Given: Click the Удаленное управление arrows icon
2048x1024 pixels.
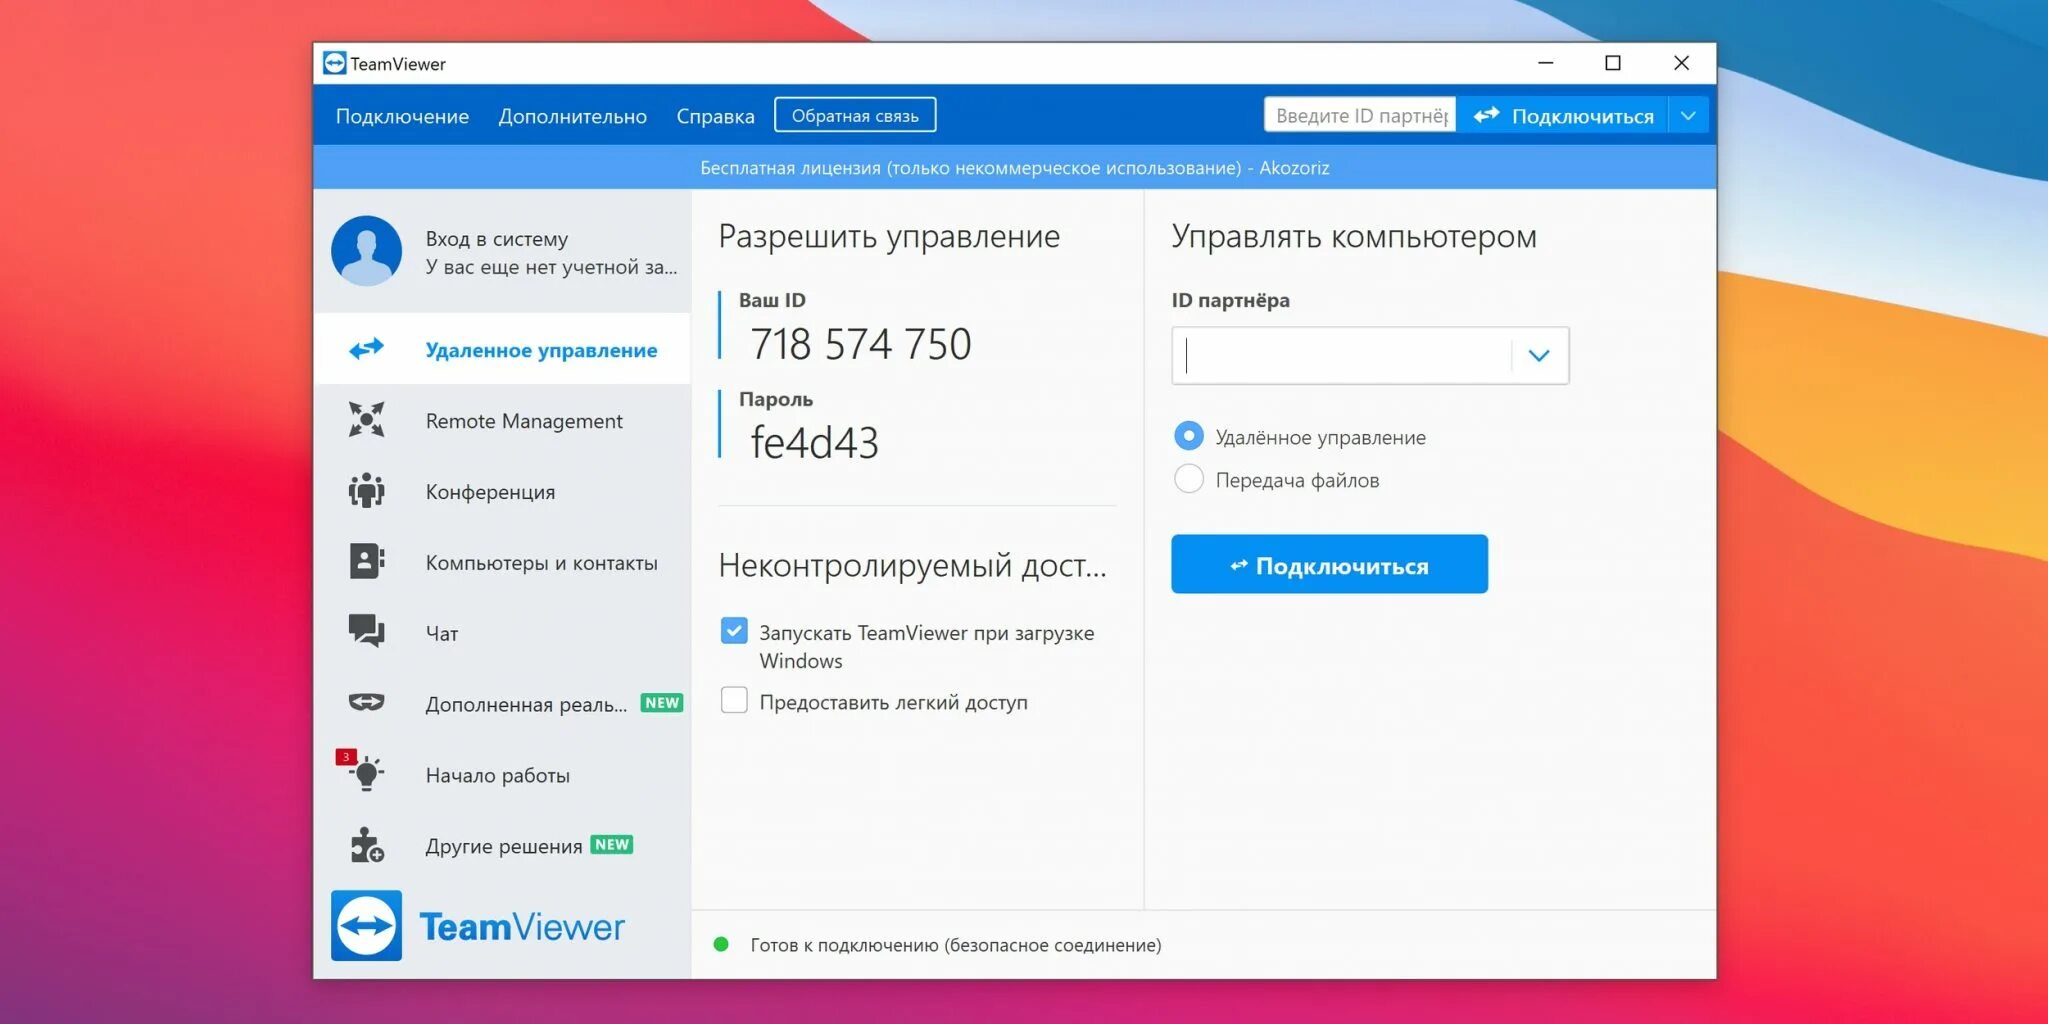Looking at the screenshot, I should [366, 349].
